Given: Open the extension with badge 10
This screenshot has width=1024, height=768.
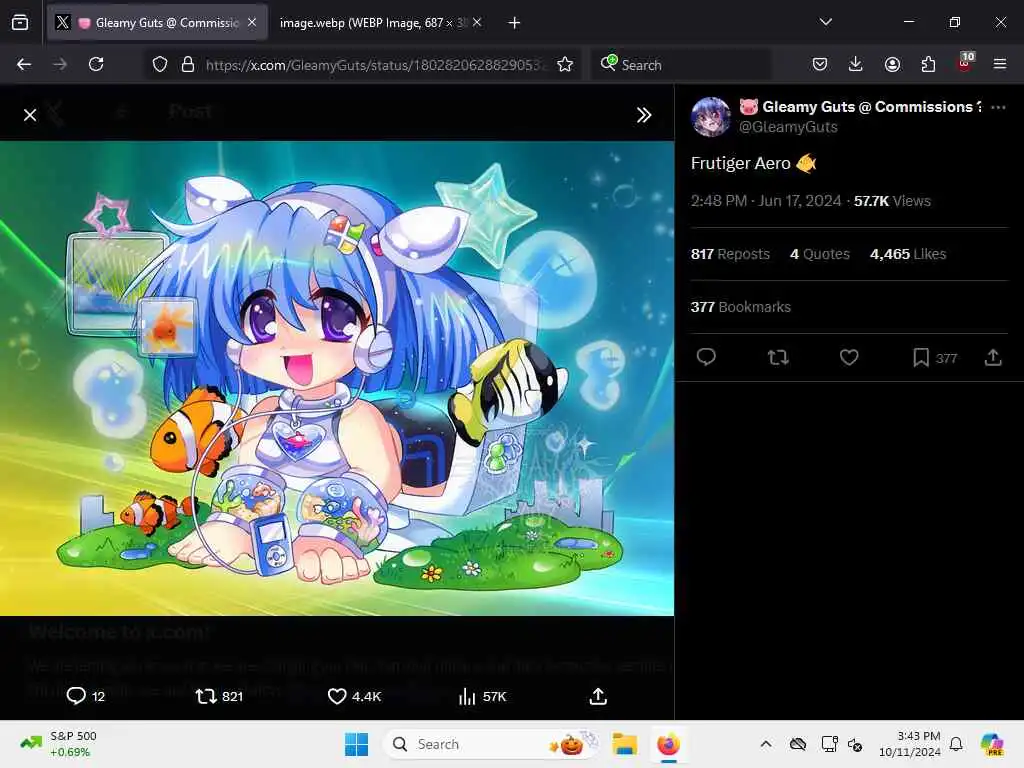Looking at the screenshot, I should [x=965, y=63].
